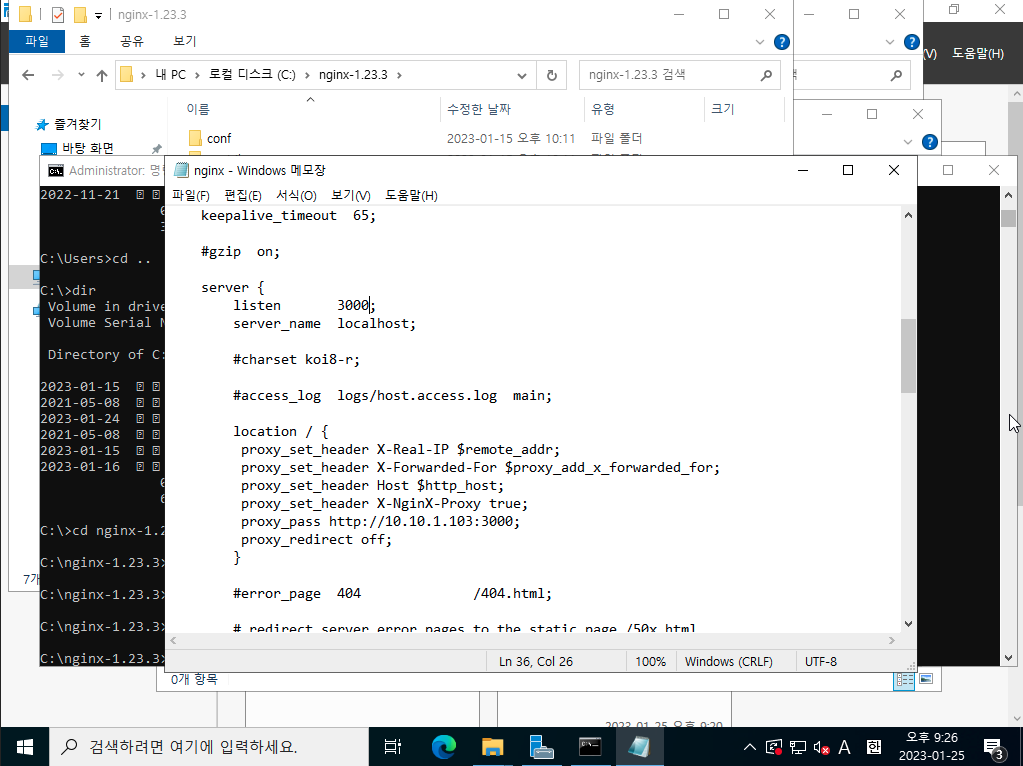Click 로컬 디스크 (C:) breadcrumb

[252, 75]
